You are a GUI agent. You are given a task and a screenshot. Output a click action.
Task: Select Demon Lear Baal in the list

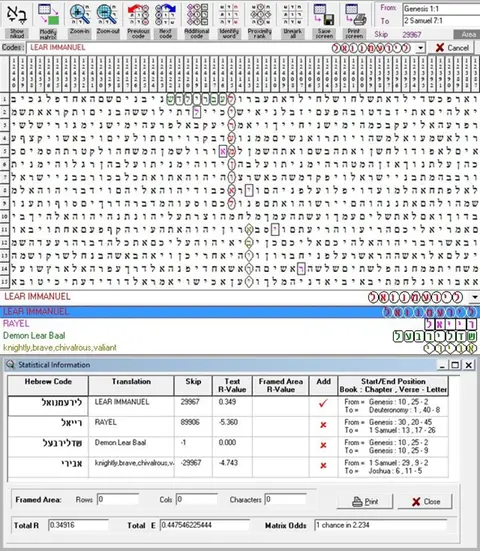click(240, 336)
